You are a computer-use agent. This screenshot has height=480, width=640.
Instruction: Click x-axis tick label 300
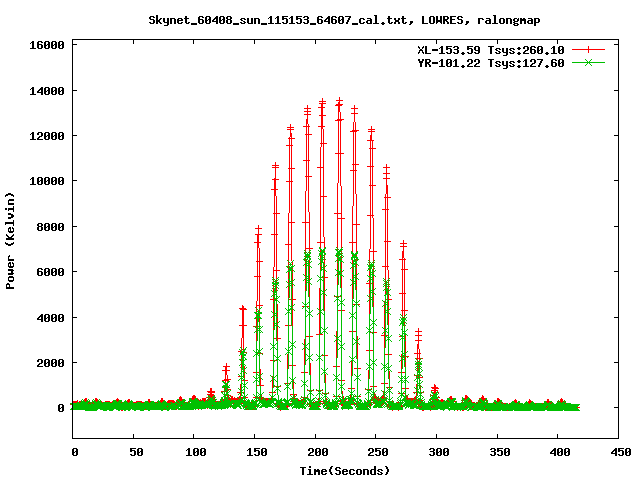tap(439, 452)
